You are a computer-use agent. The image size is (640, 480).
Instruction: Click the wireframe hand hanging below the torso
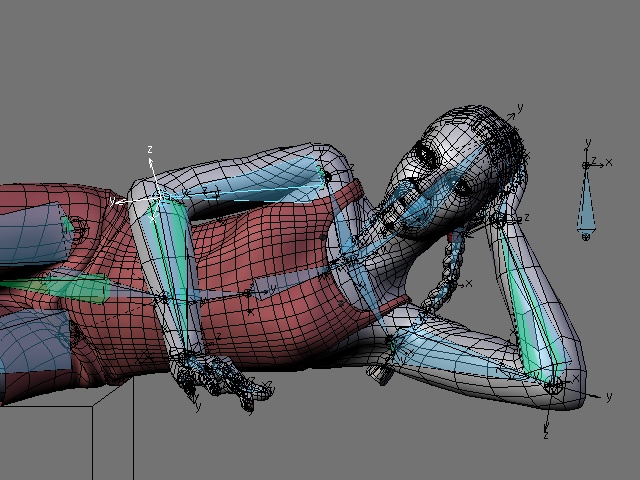(220, 378)
